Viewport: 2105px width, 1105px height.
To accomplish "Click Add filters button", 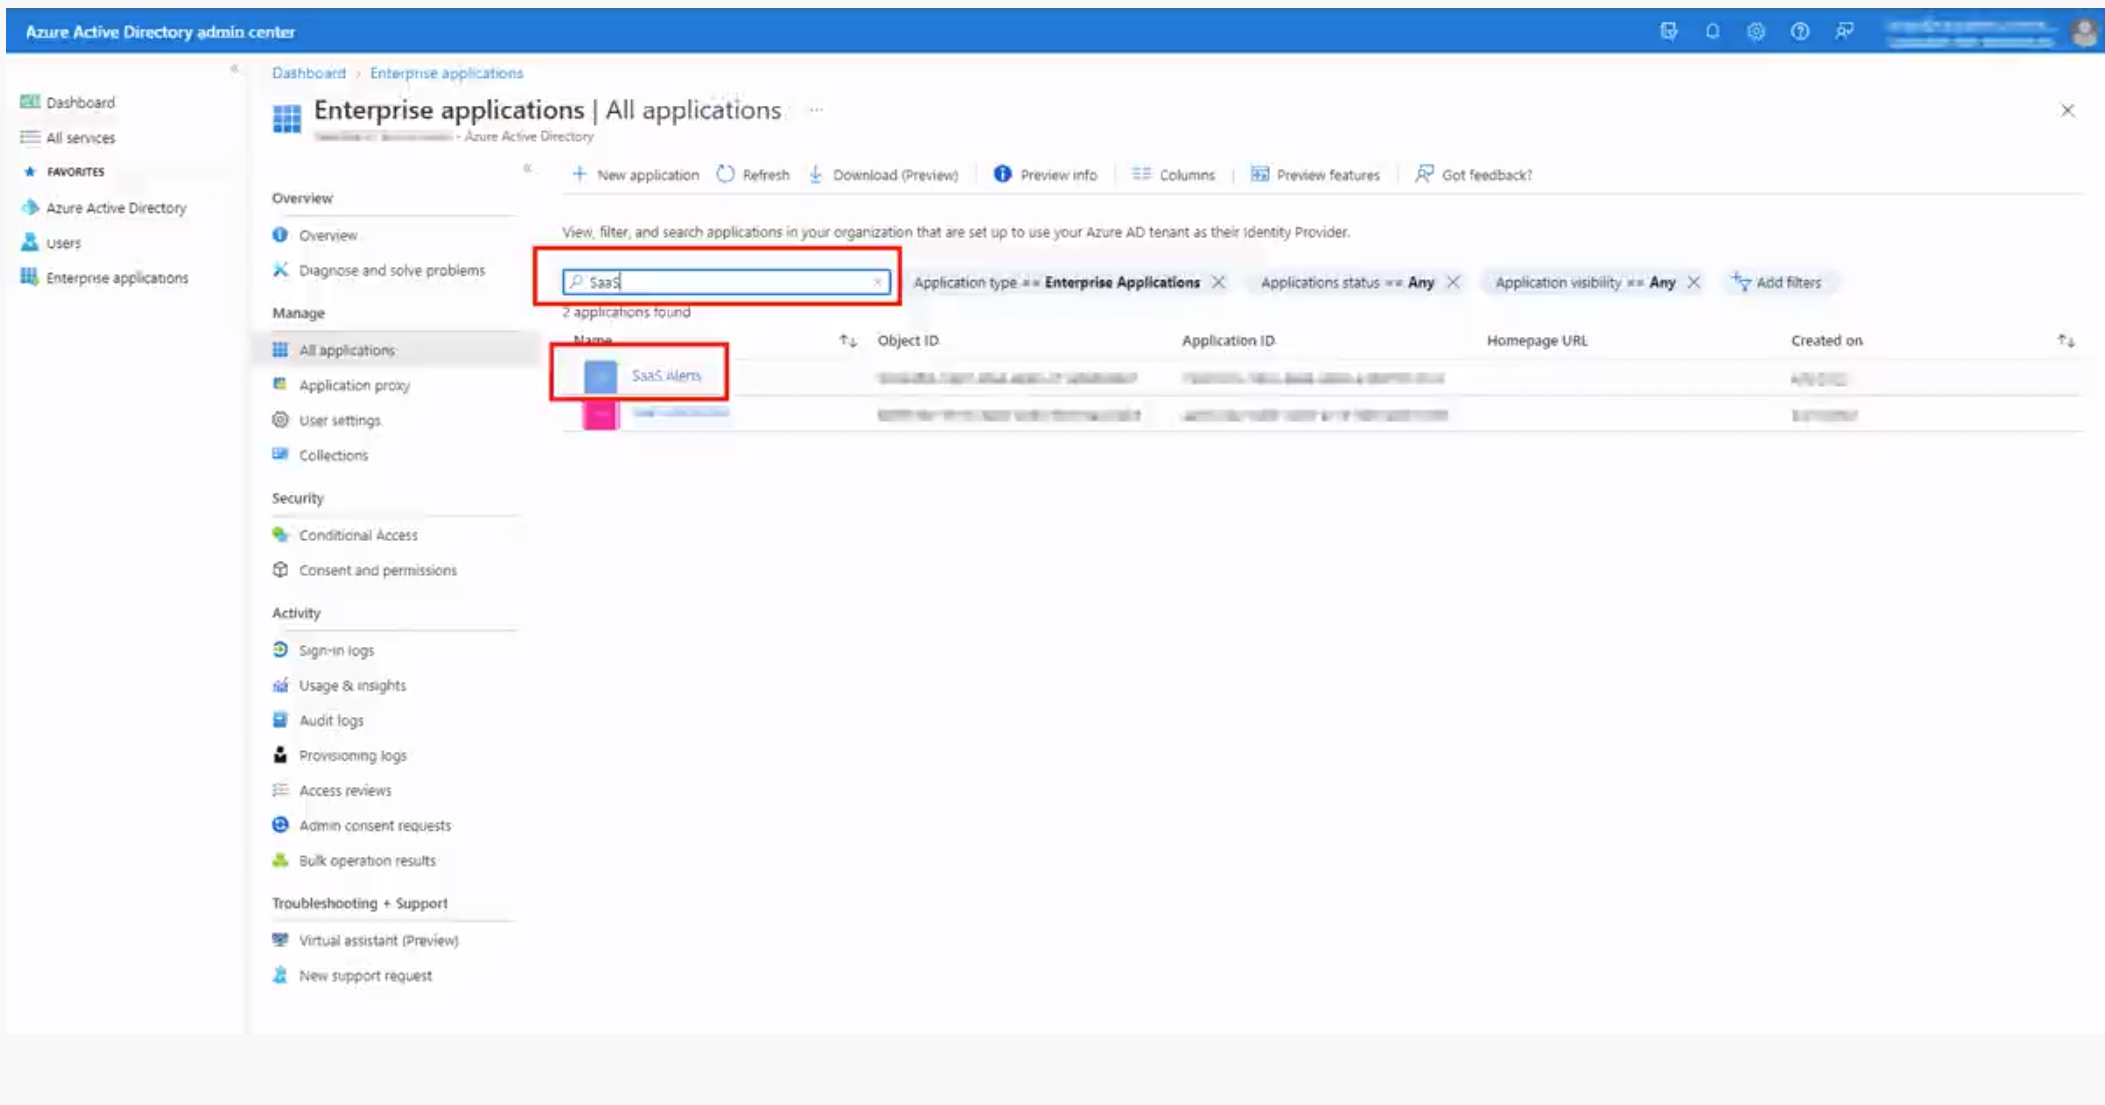I will [x=1777, y=283].
